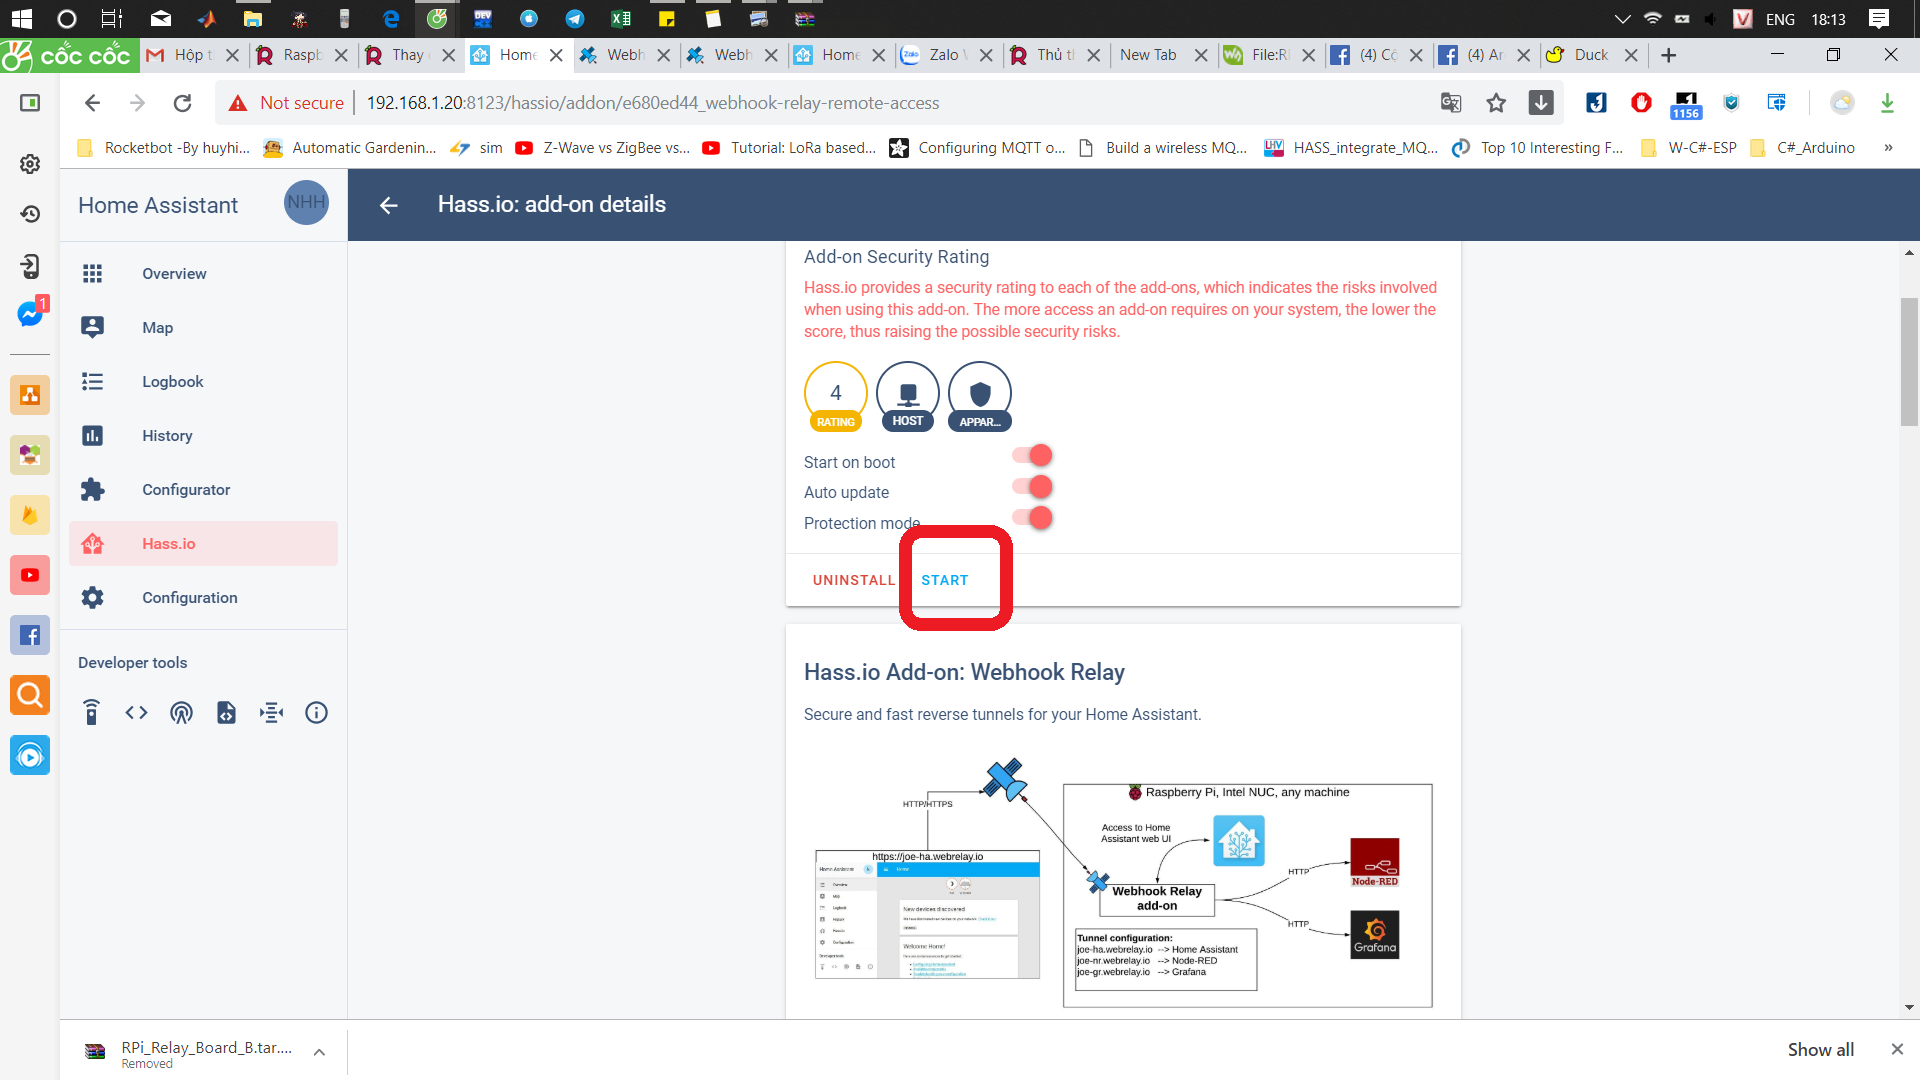
Task: Click the ENG language indicator
Action: [1780, 19]
